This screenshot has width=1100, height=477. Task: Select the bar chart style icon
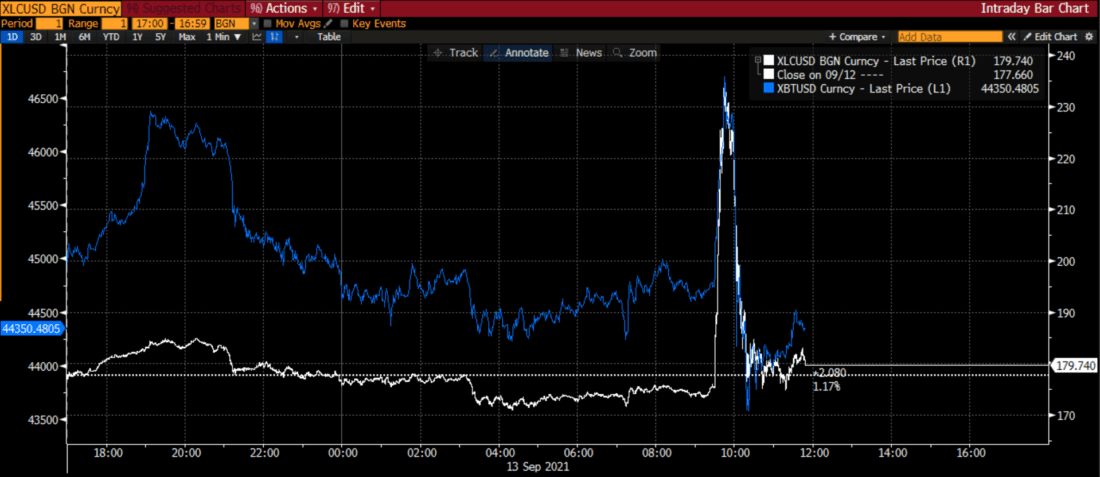[x=274, y=36]
